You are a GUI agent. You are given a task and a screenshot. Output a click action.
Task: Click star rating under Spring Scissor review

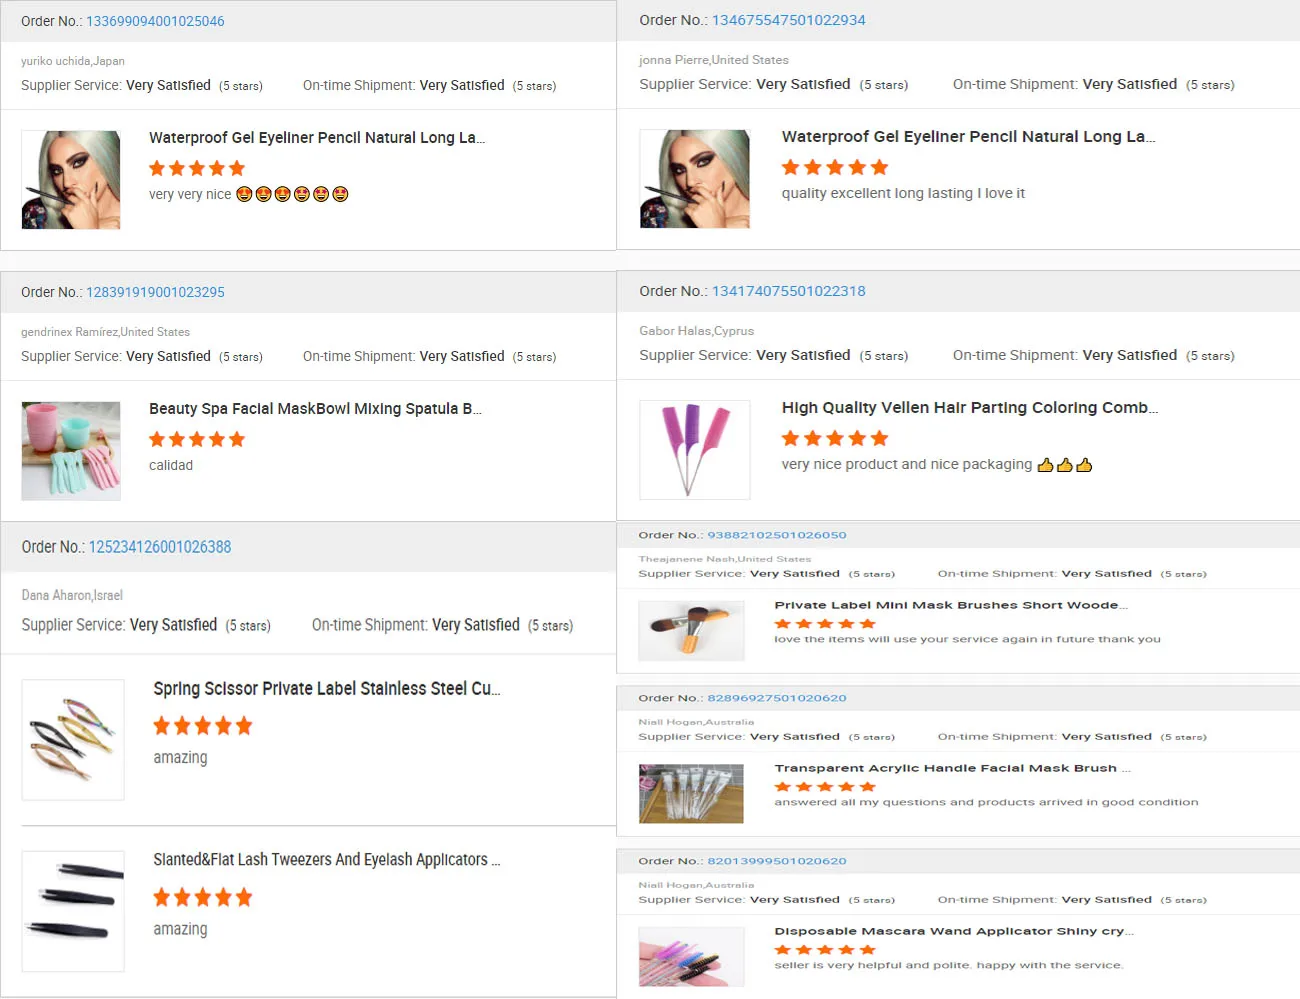pos(203,726)
